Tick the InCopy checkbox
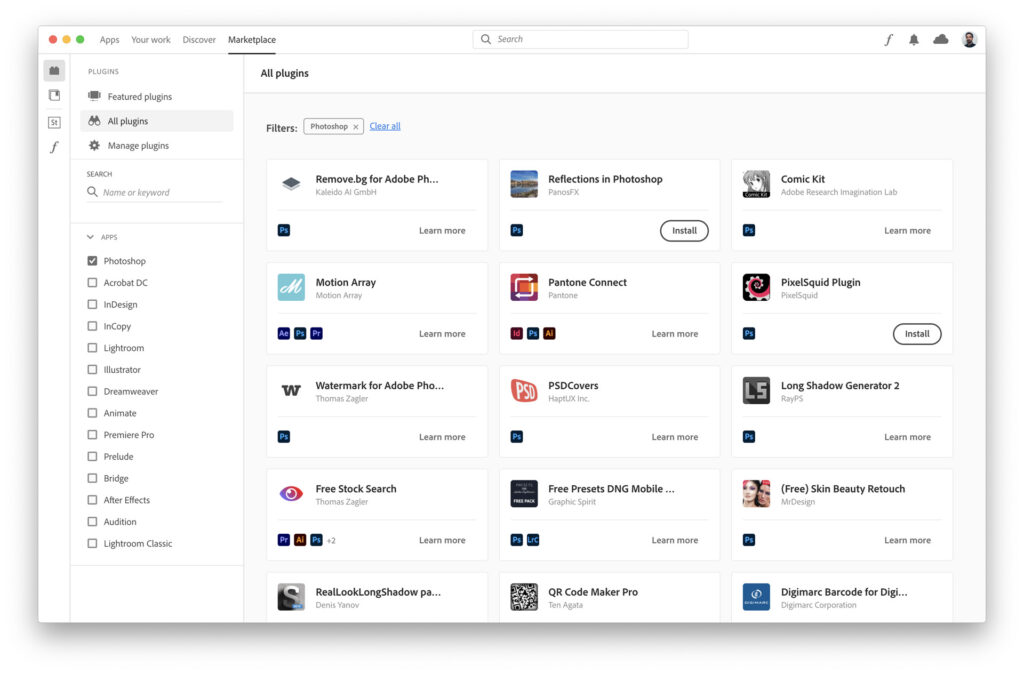Screen dimensions: 1024x673 point(92,326)
